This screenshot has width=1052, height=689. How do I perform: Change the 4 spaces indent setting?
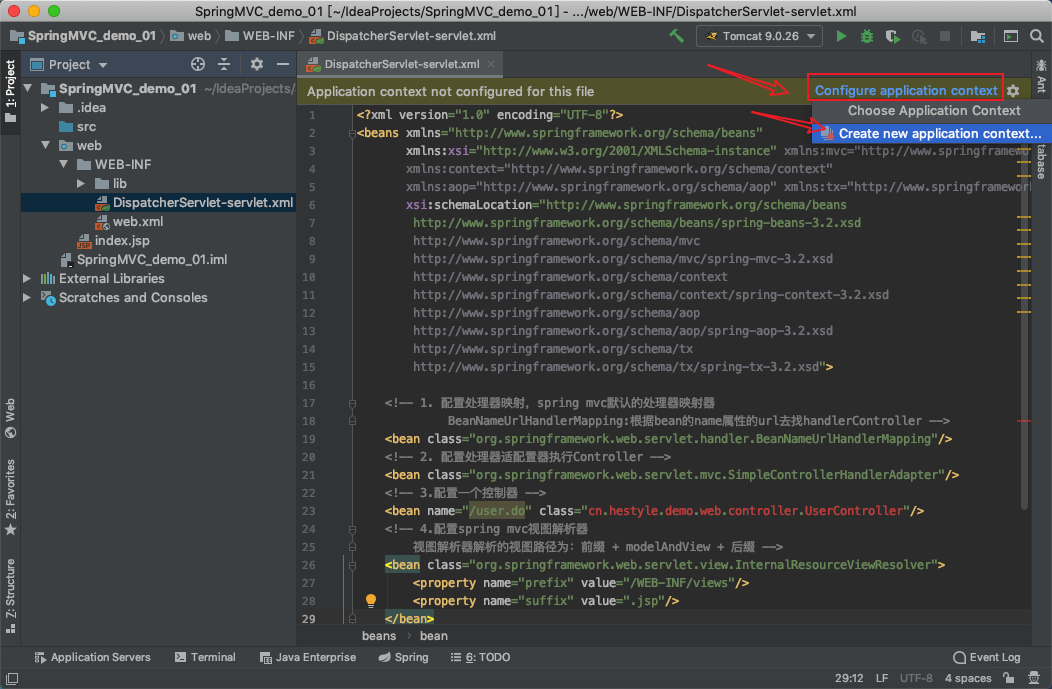tap(967, 678)
